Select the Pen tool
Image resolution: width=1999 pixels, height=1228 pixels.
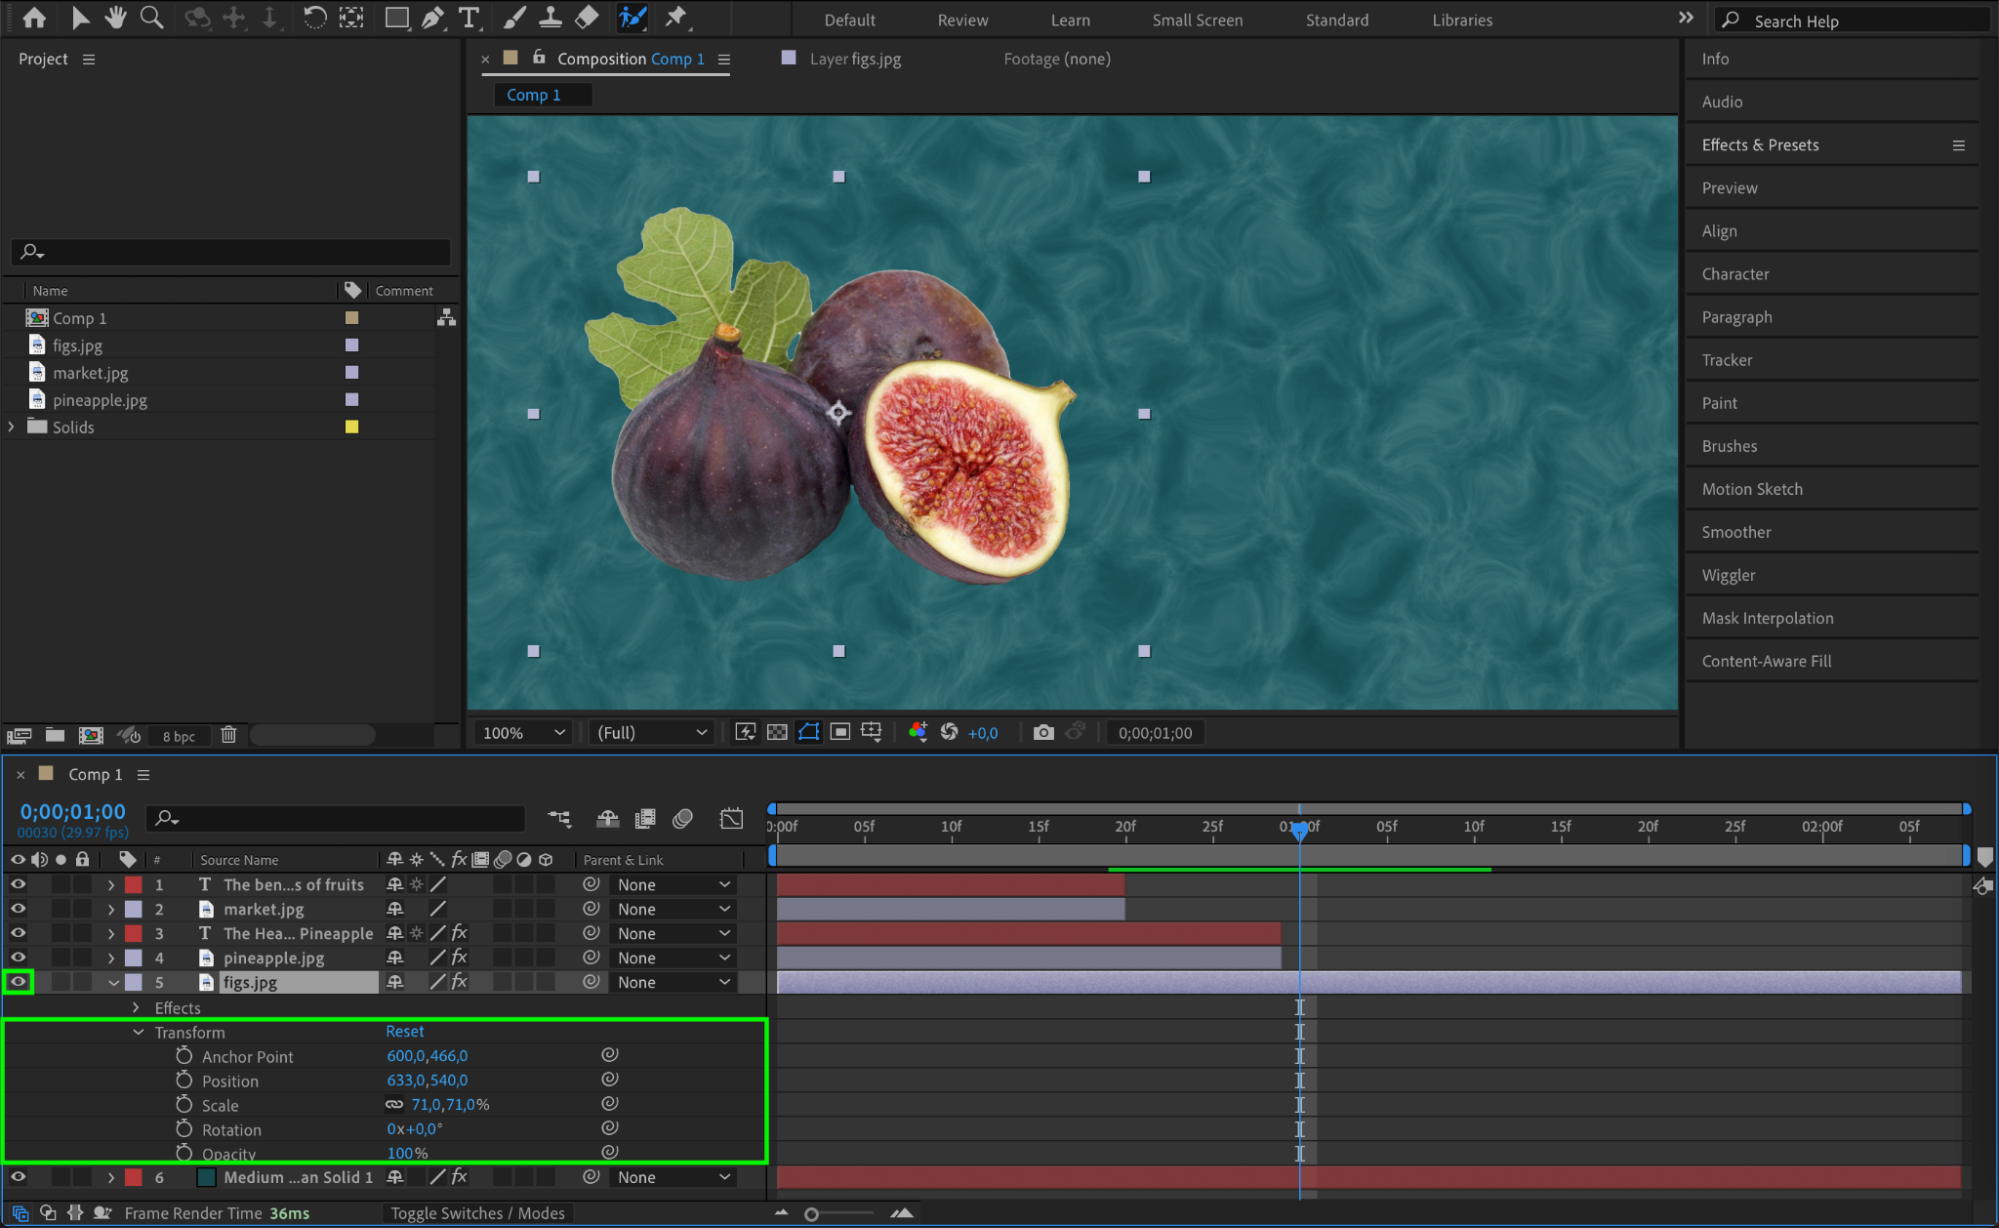pos(433,18)
